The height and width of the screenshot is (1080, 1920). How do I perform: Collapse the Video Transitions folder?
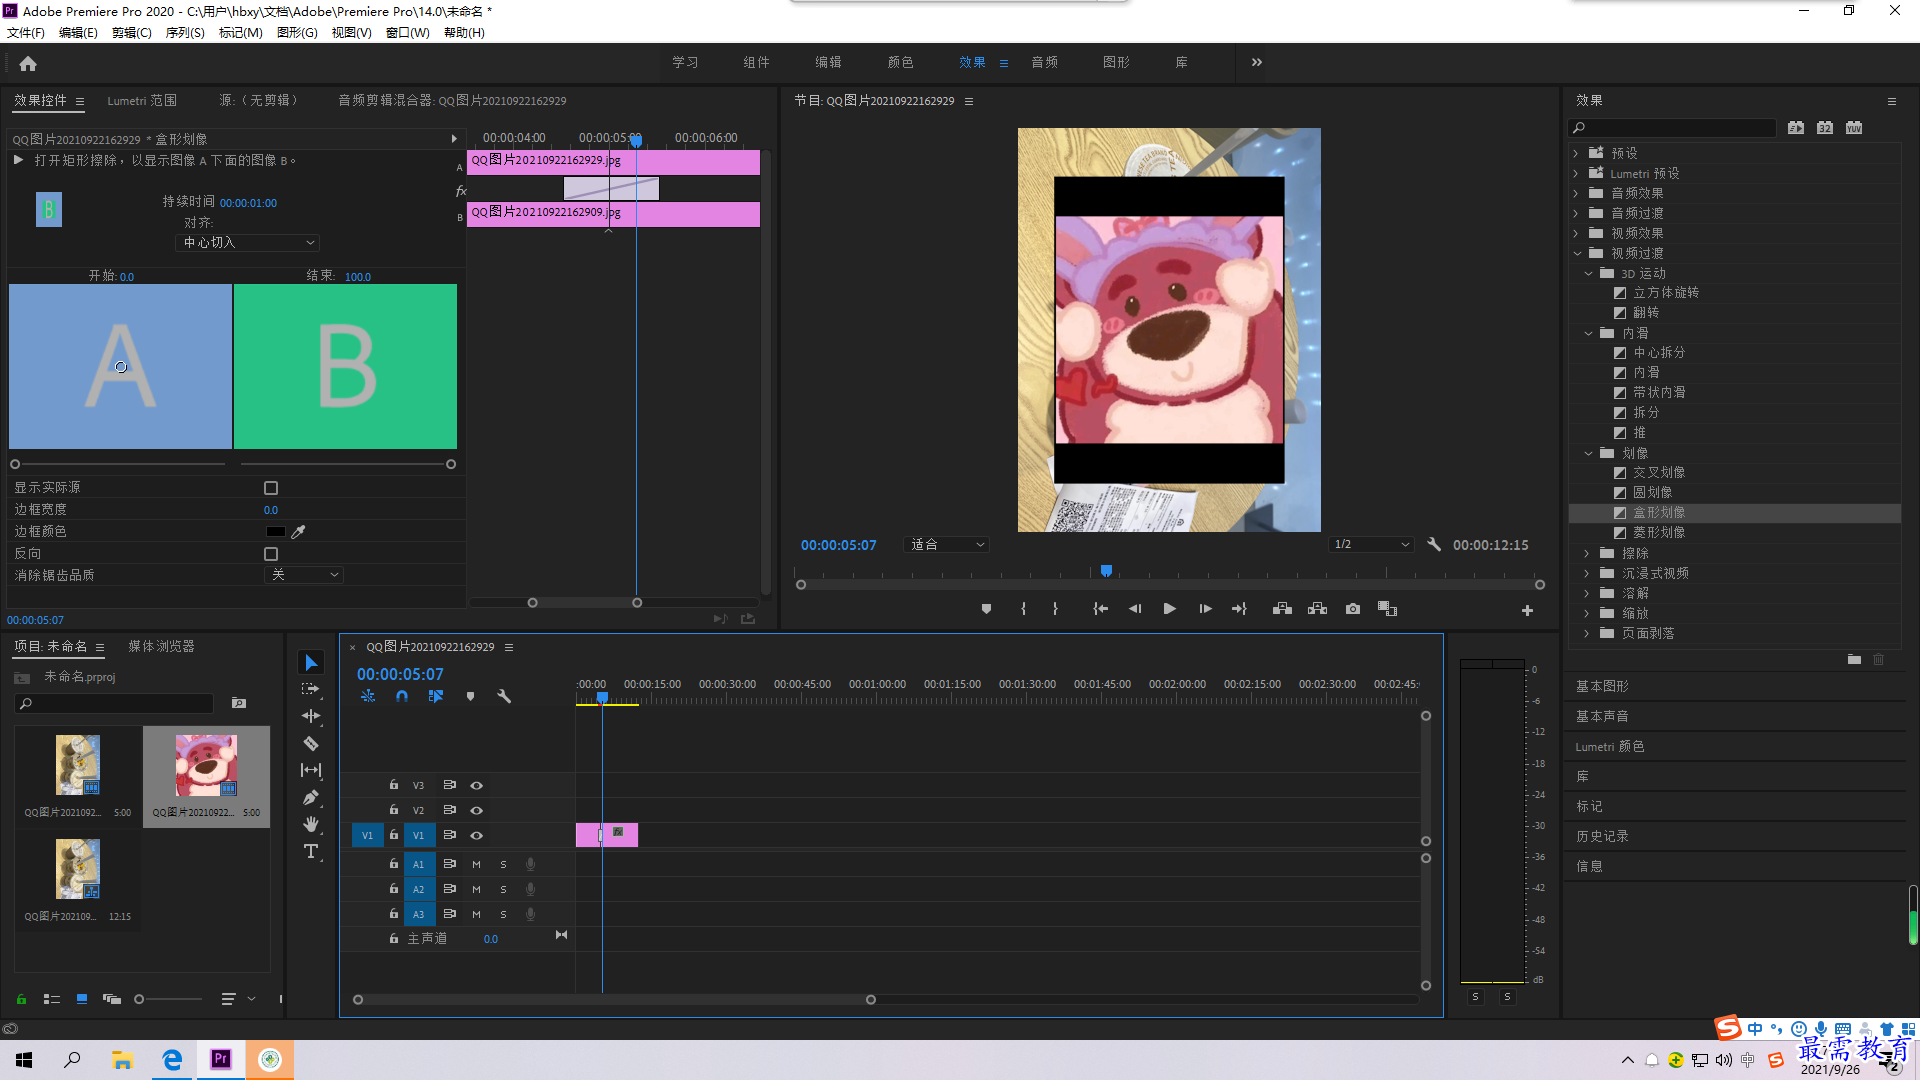pos(1577,253)
